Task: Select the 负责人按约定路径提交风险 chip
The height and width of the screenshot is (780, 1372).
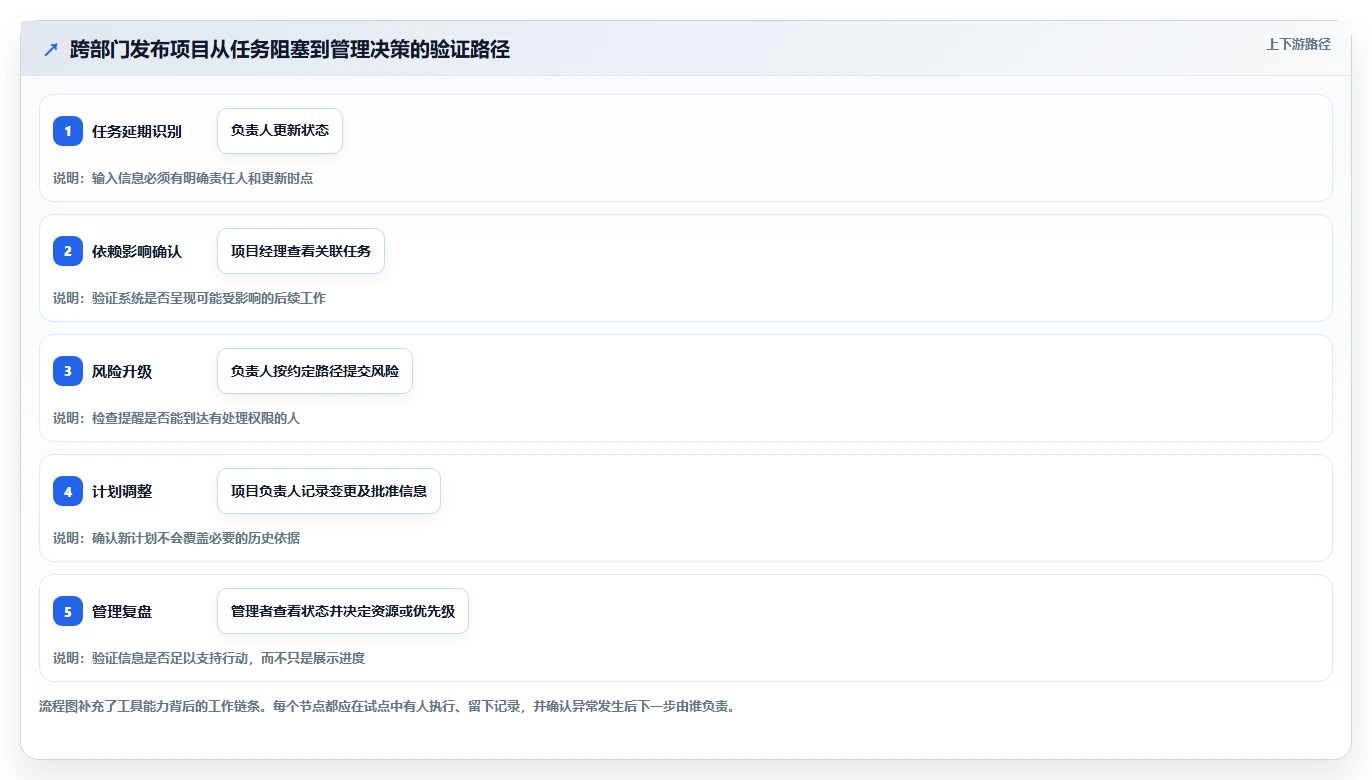Action: click(315, 371)
